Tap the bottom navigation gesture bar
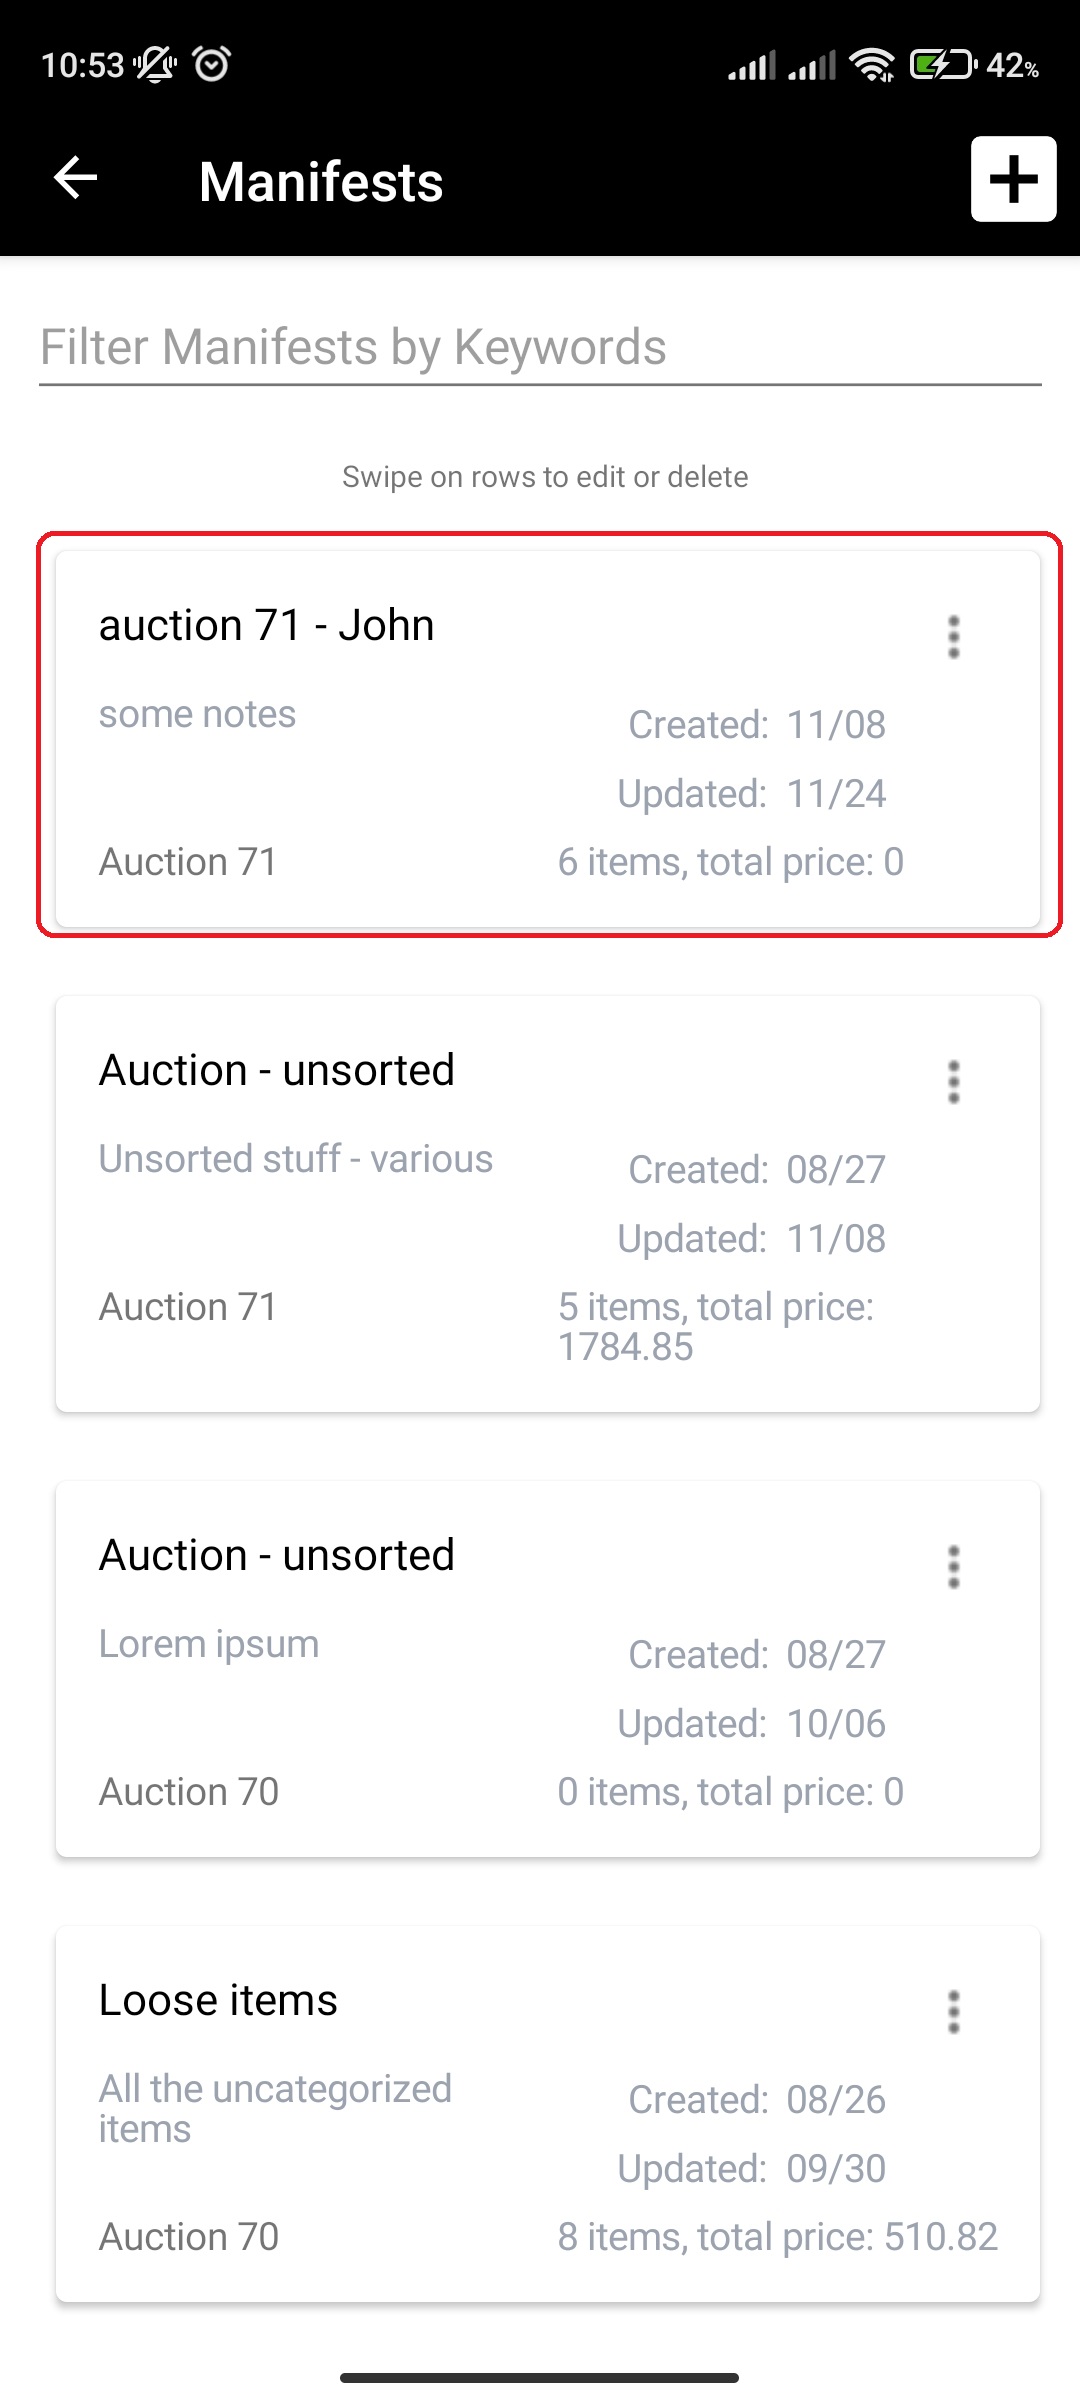1080x2400 pixels. pos(540,2378)
